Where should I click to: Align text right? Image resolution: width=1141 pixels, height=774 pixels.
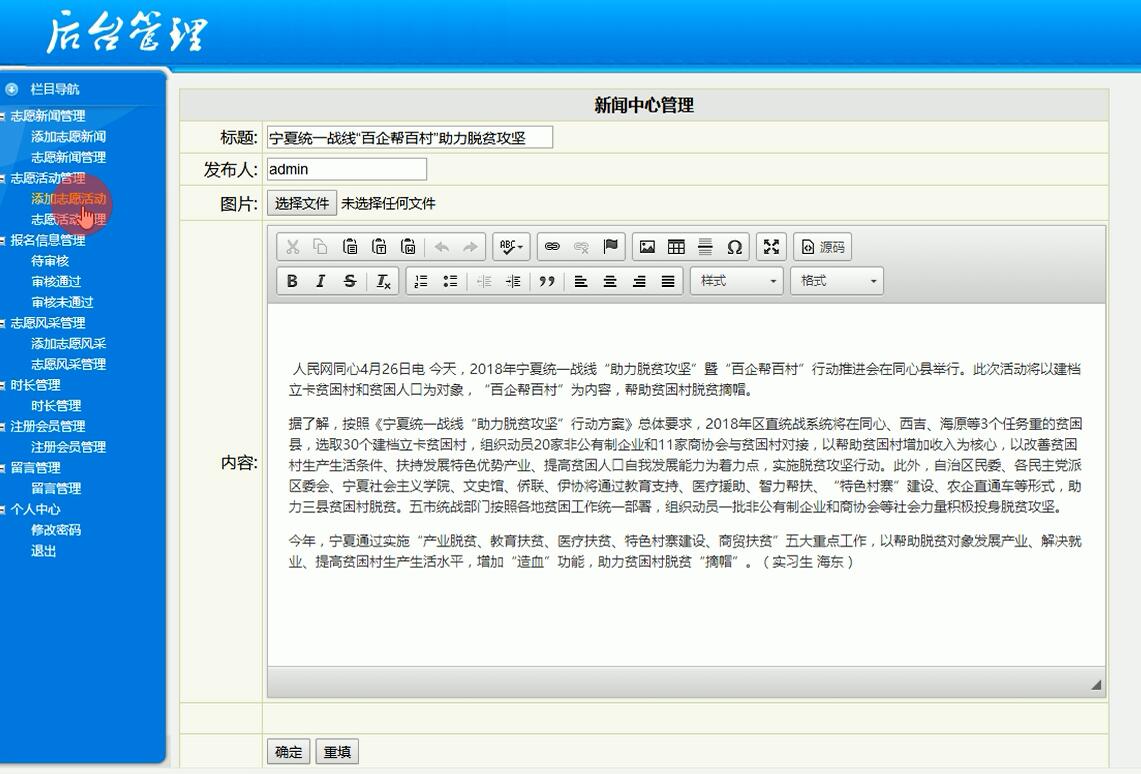tap(639, 281)
